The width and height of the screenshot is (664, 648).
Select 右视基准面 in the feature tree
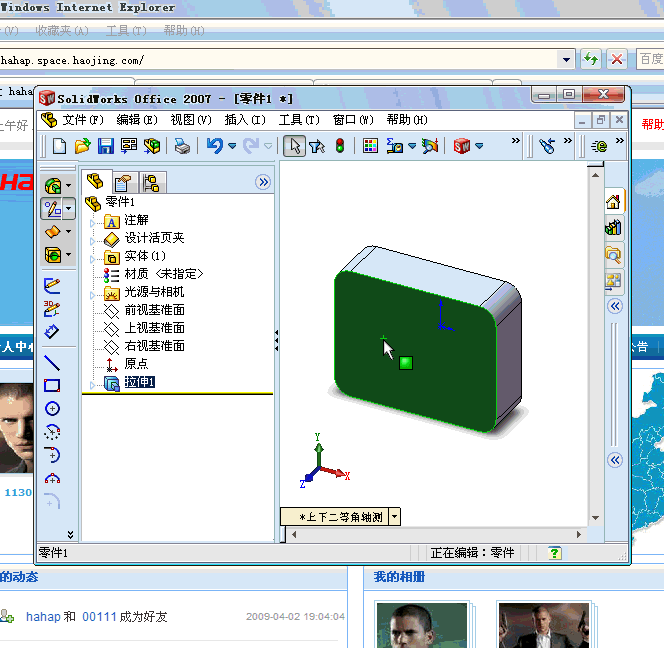(x=154, y=346)
